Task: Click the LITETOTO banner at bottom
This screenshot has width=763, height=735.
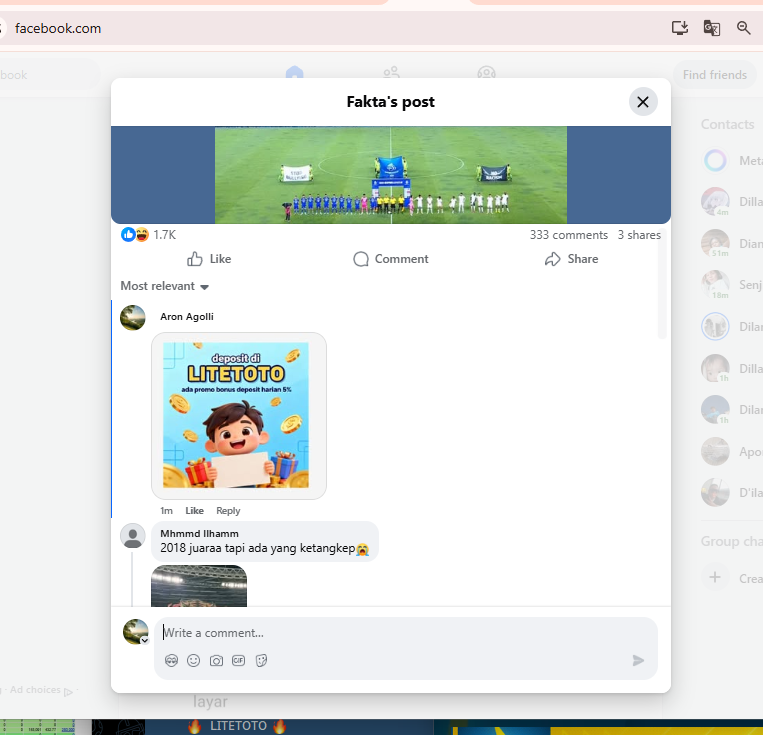Action: tap(238, 726)
